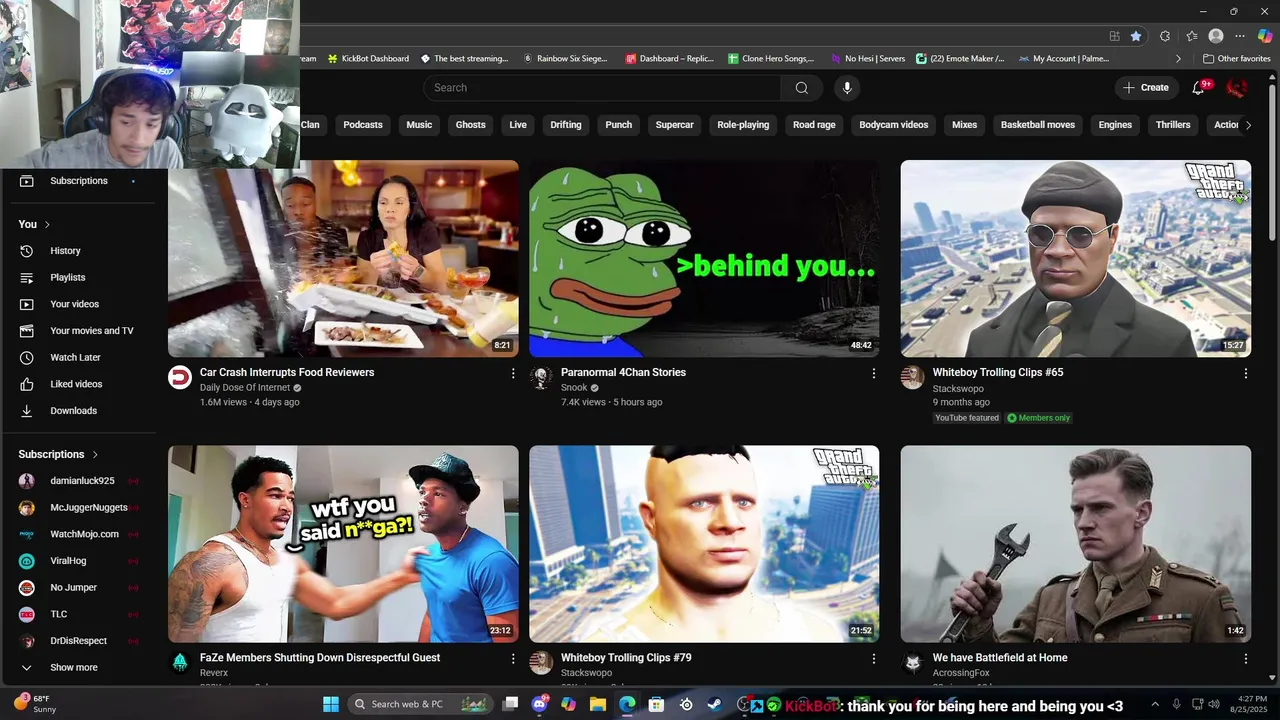This screenshot has width=1280, height=720.
Task: Open more options for FaZe Members video
Action: coord(513,659)
